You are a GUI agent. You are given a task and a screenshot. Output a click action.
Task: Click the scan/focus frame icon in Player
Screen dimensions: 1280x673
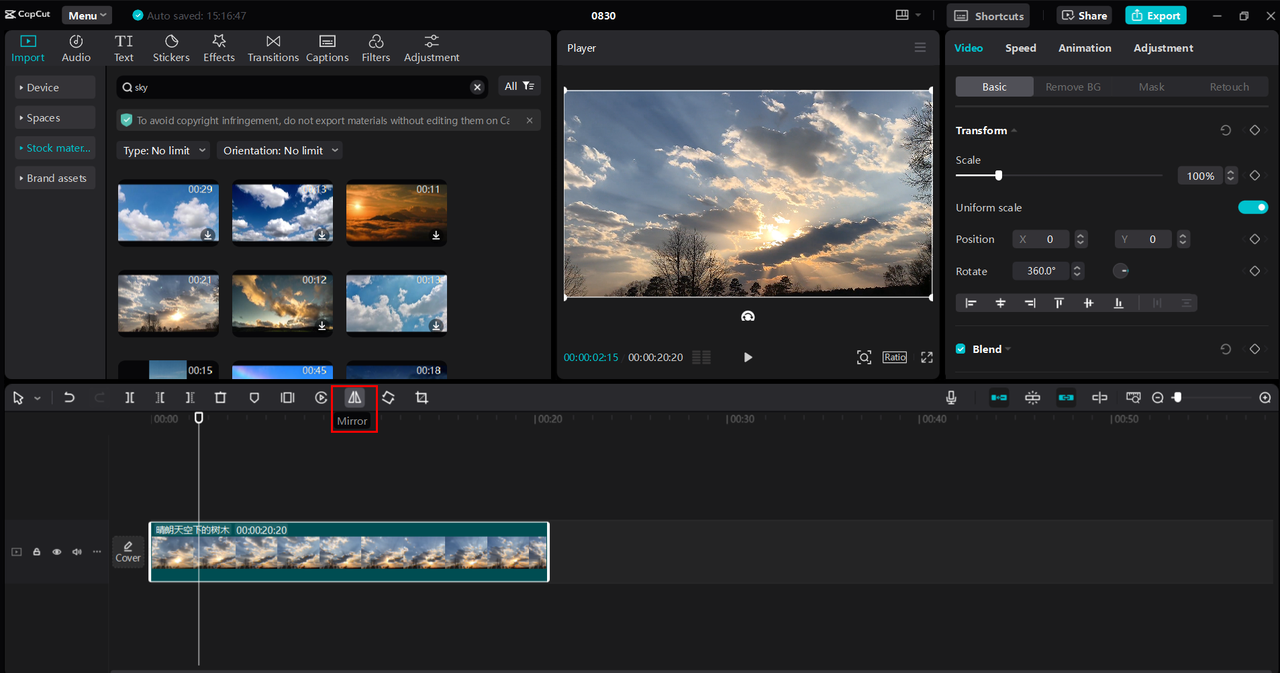point(864,357)
